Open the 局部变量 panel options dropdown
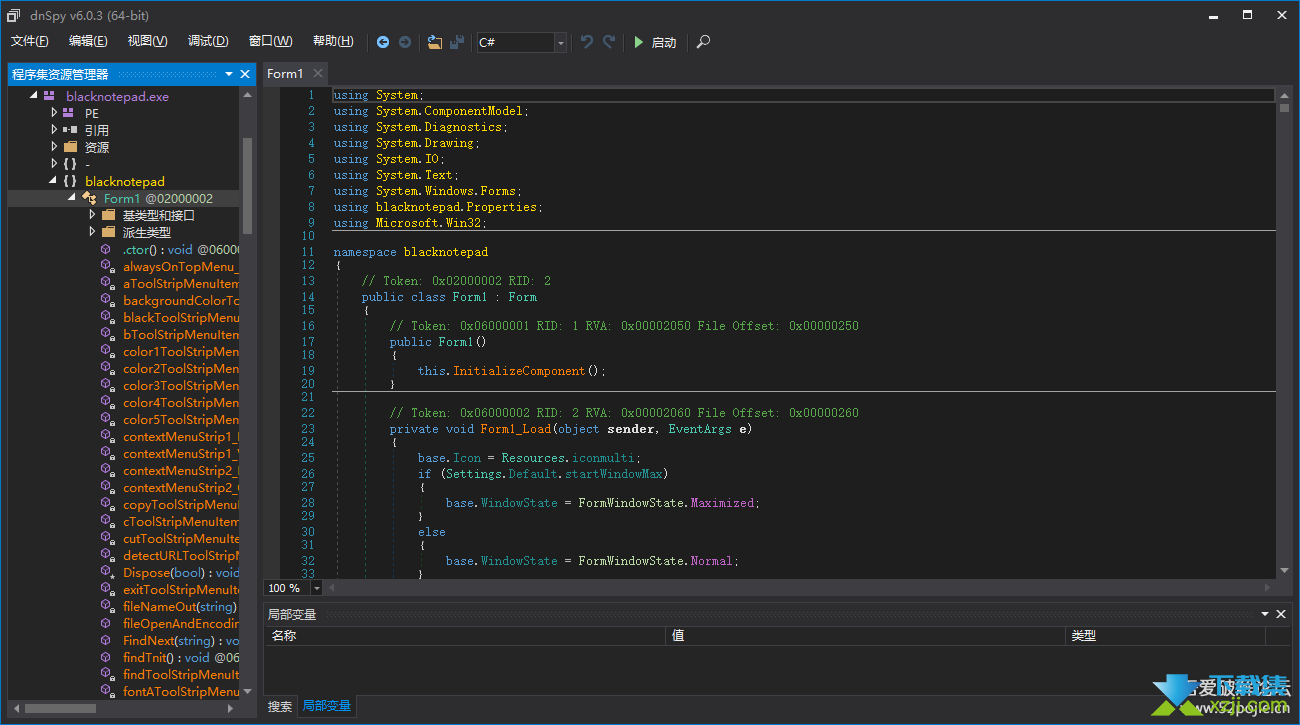This screenshot has height=725, width=1300. pyautogui.click(x=1265, y=614)
